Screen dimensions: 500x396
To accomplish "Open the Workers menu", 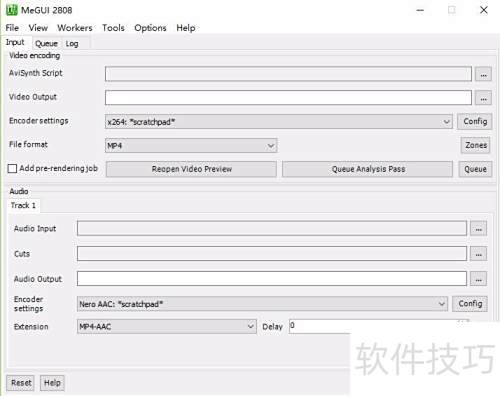I will pyautogui.click(x=75, y=28).
